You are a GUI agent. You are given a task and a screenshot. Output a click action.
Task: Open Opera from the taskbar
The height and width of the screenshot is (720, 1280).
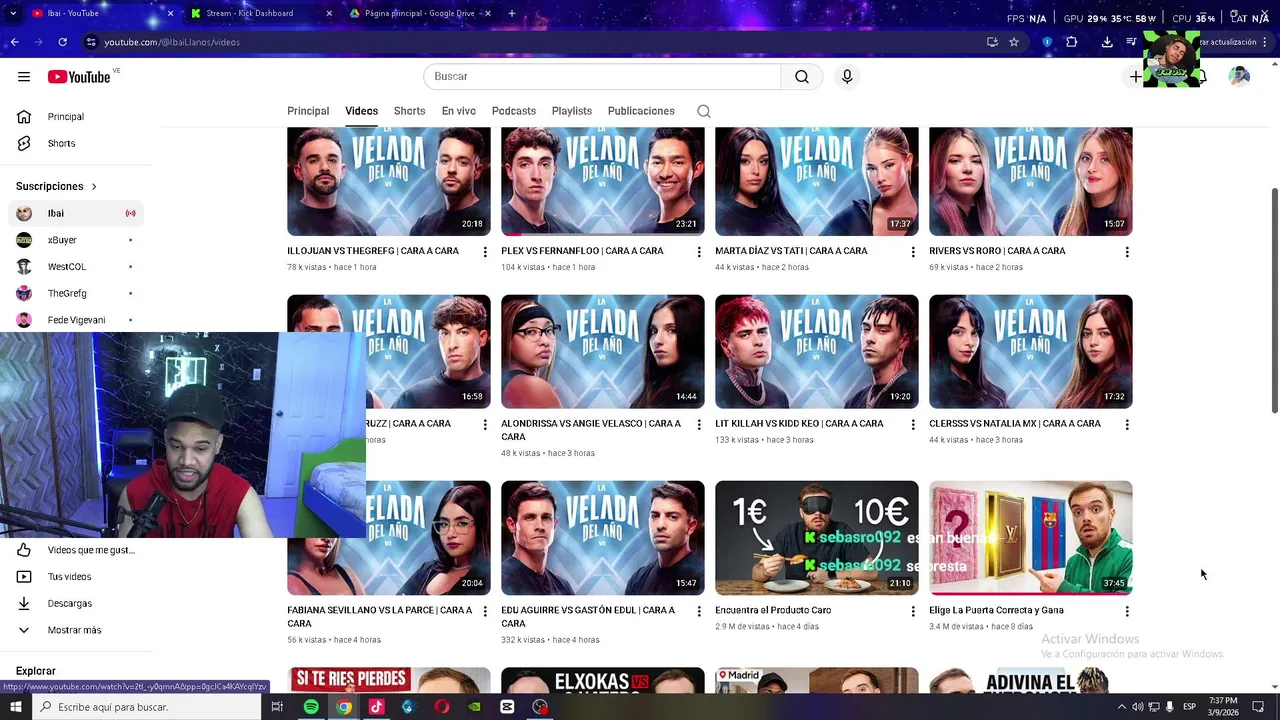(442, 707)
